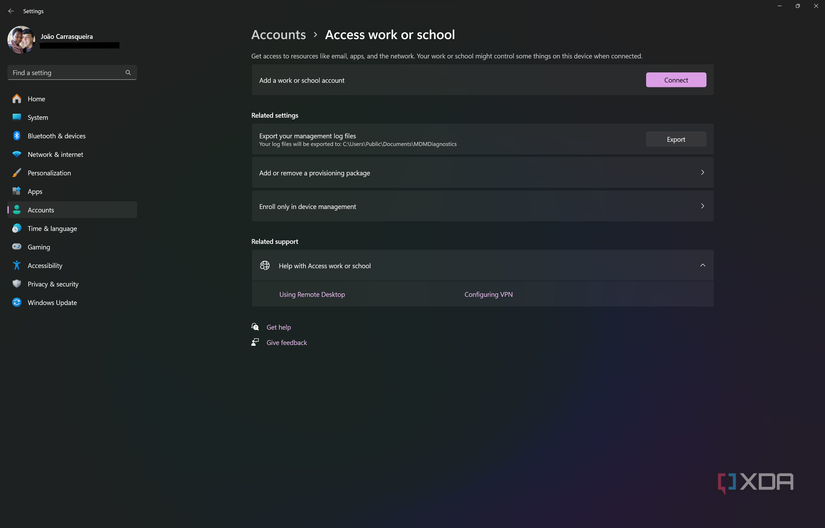The width and height of the screenshot is (825, 528).
Task: Open Privacy & security shield icon
Action: point(17,284)
